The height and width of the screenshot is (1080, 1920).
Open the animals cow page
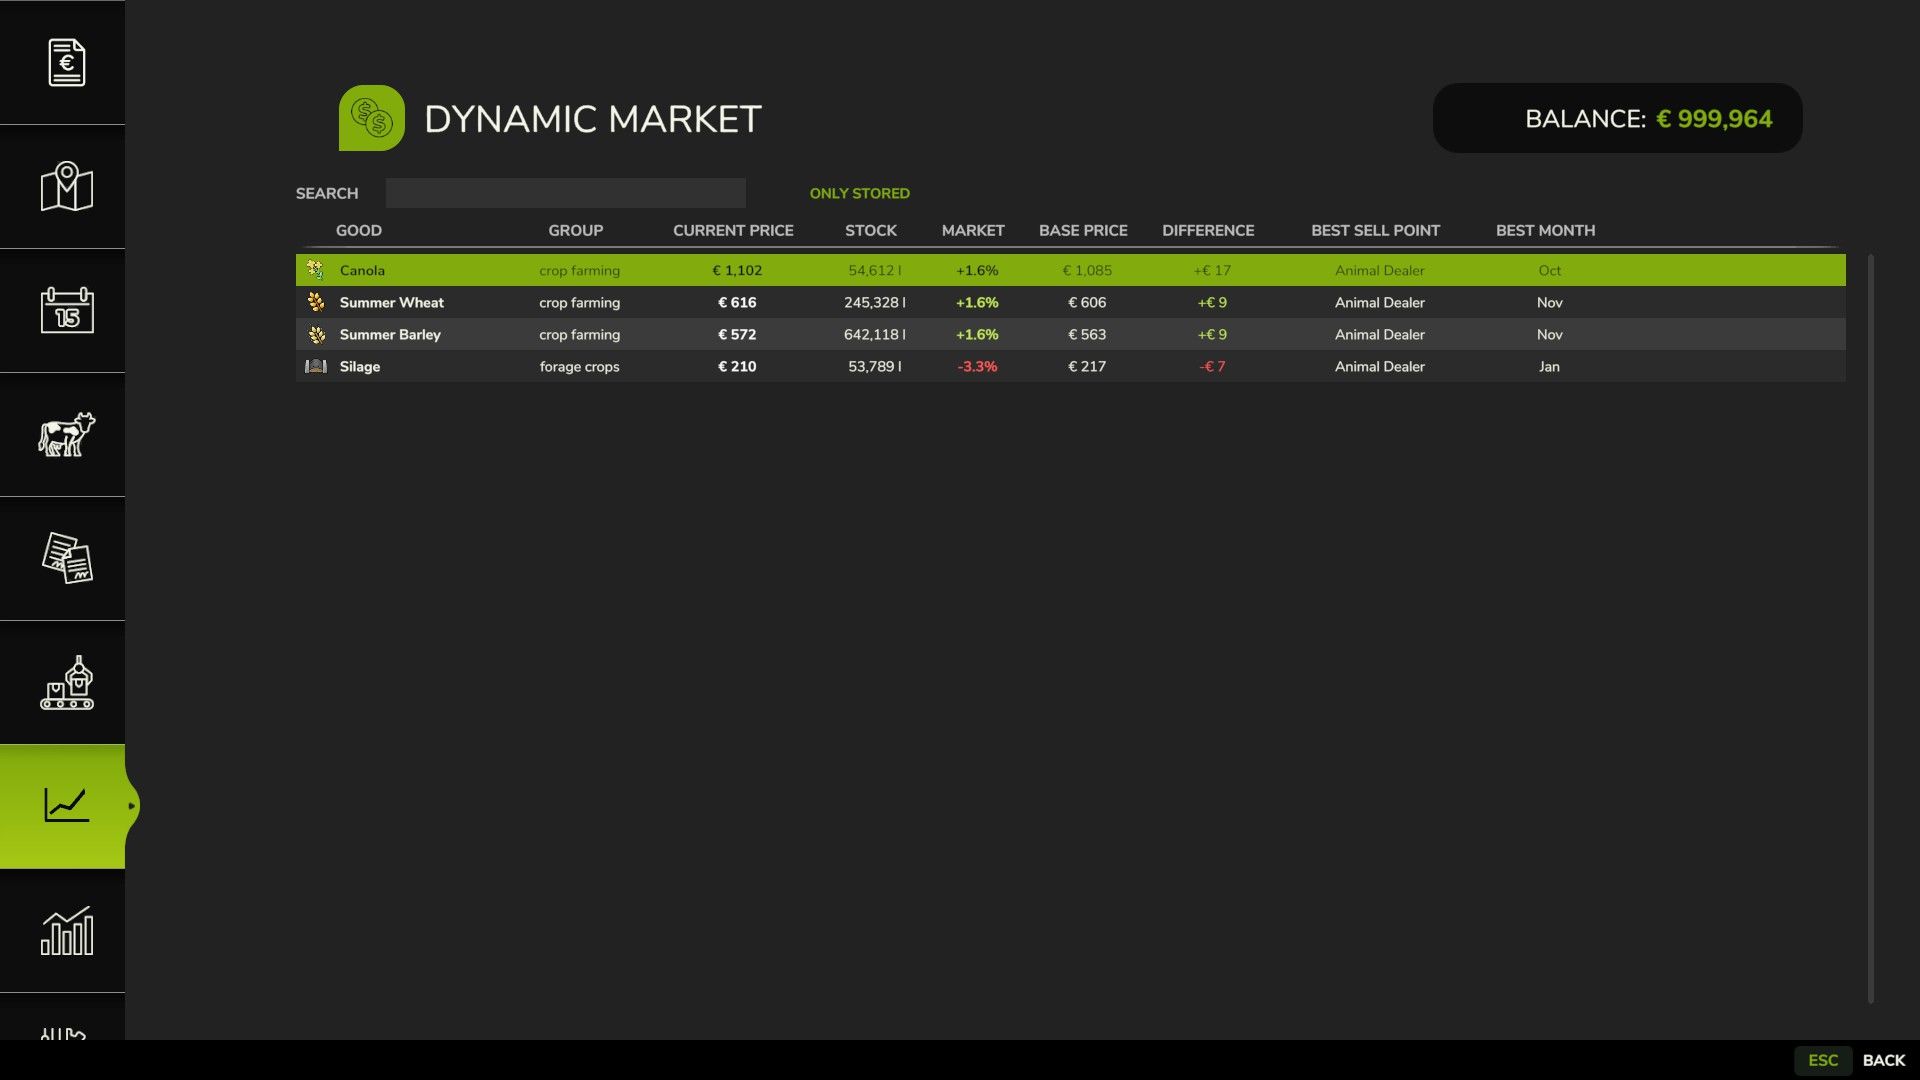(66, 434)
